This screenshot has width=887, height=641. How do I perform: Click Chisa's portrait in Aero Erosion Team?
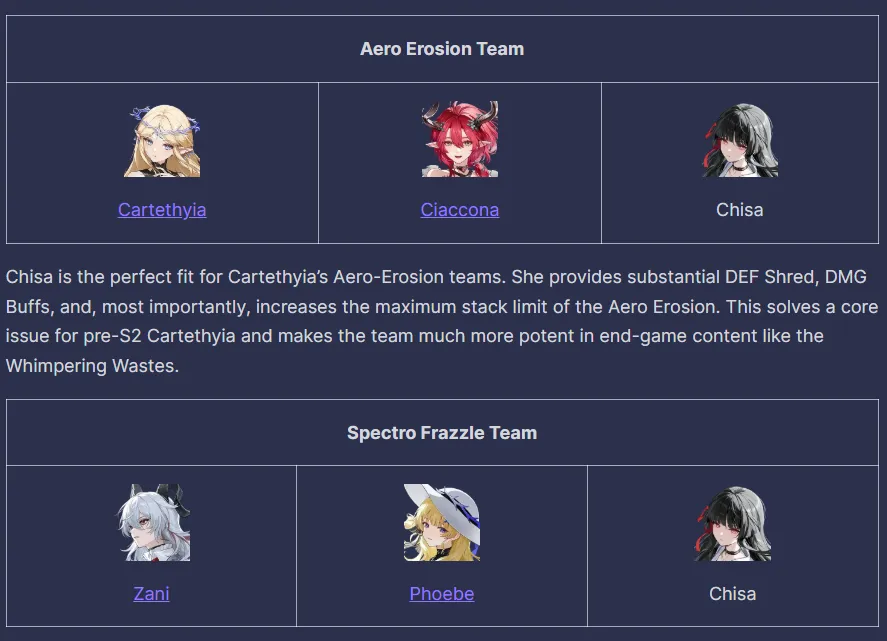pyautogui.click(x=740, y=141)
